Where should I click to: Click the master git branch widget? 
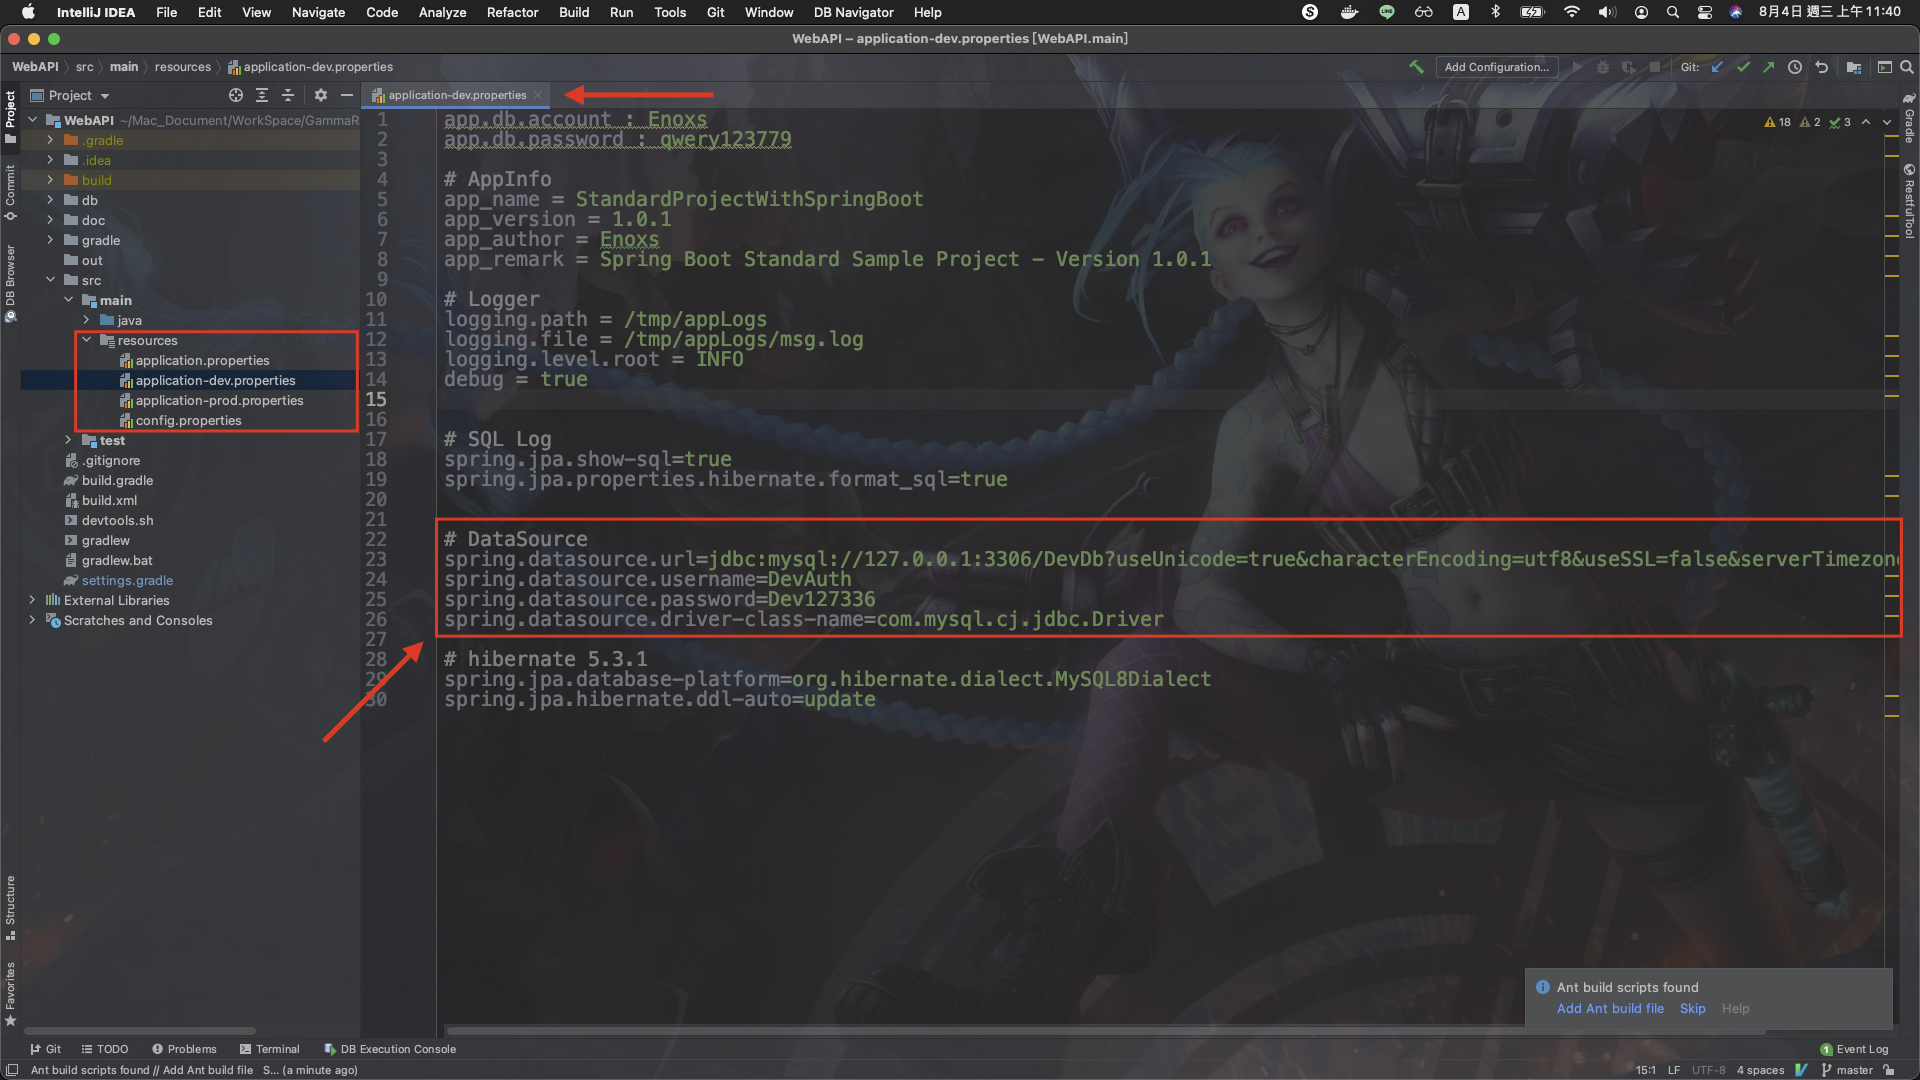[x=1847, y=1070]
